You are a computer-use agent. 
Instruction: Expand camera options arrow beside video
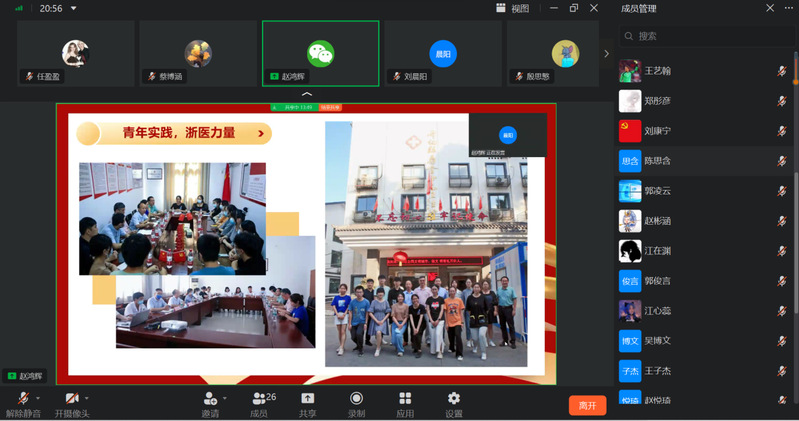pyautogui.click(x=88, y=399)
